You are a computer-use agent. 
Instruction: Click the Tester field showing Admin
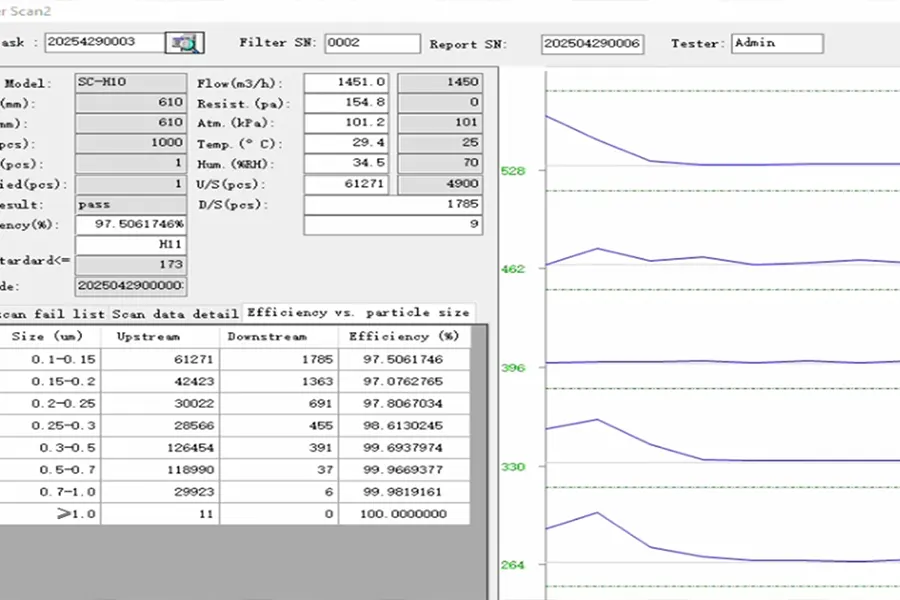pyautogui.click(x=777, y=43)
